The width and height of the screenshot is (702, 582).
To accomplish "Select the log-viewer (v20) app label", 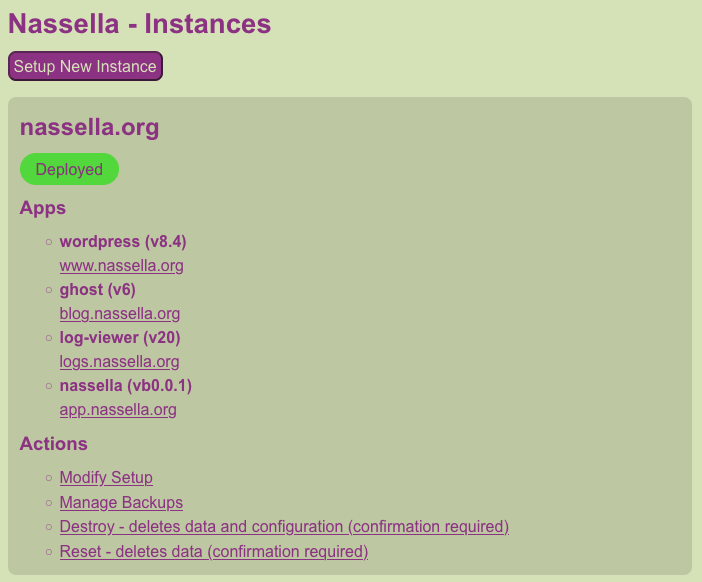I will (120, 338).
